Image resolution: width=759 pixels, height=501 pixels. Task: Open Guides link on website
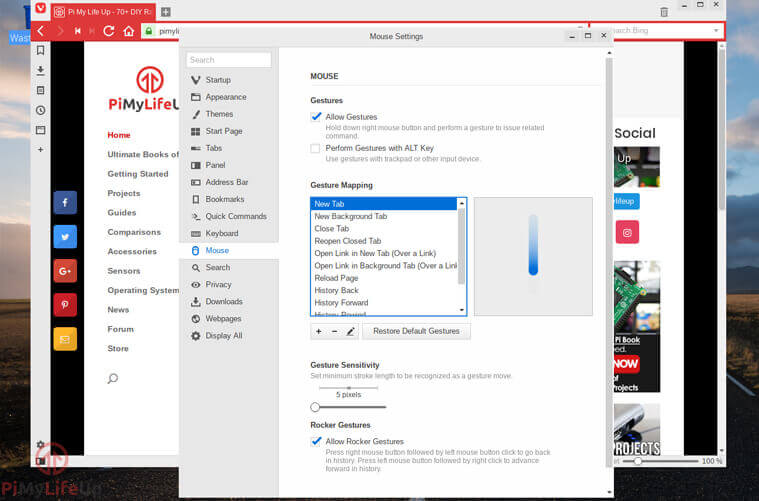121,213
